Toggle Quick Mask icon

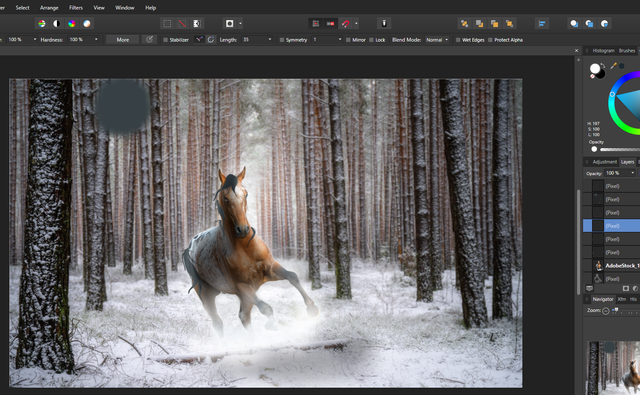tap(230, 24)
